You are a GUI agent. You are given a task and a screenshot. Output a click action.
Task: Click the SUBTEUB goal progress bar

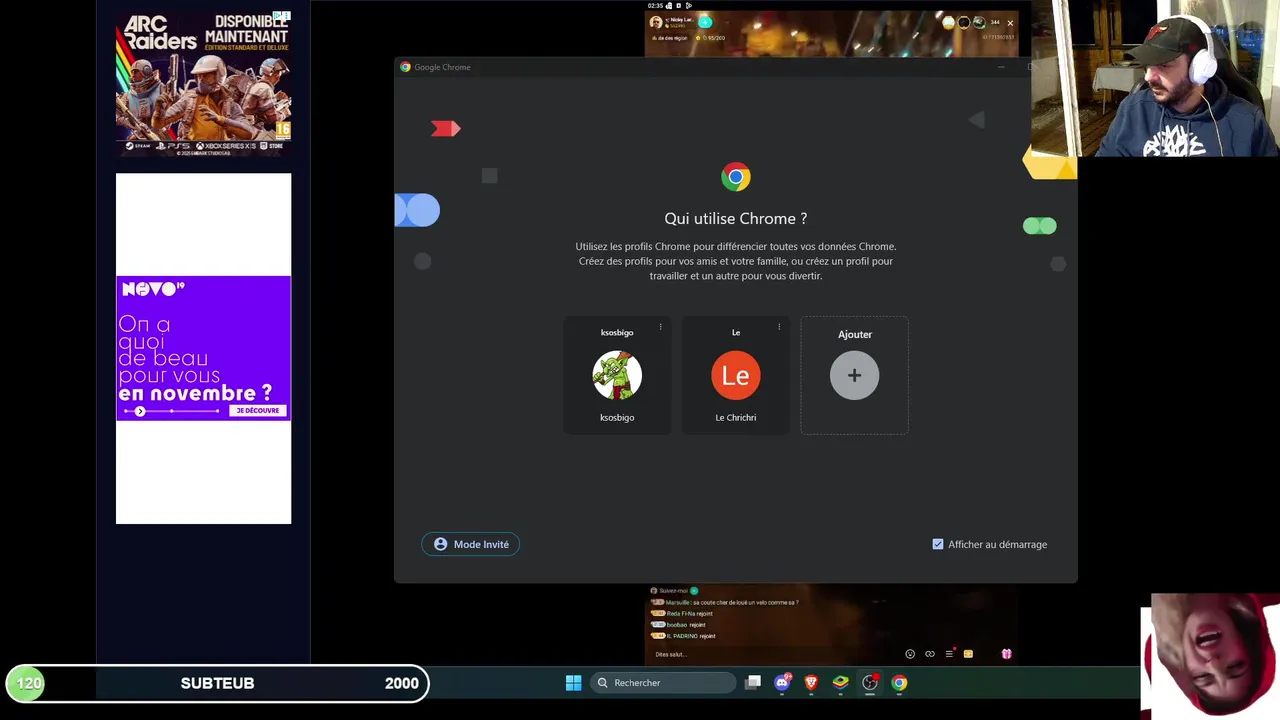point(217,683)
